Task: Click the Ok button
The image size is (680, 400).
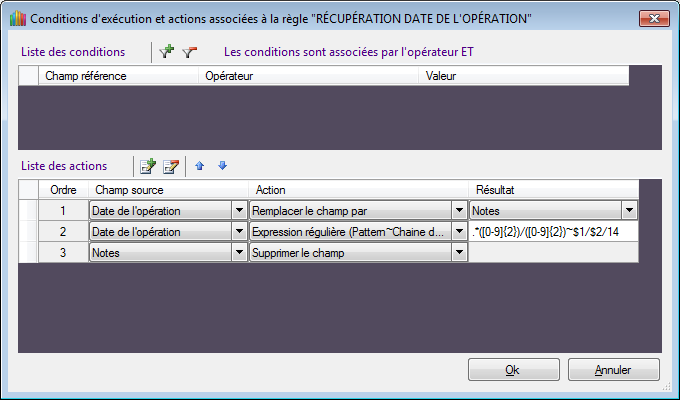Action: [x=513, y=370]
